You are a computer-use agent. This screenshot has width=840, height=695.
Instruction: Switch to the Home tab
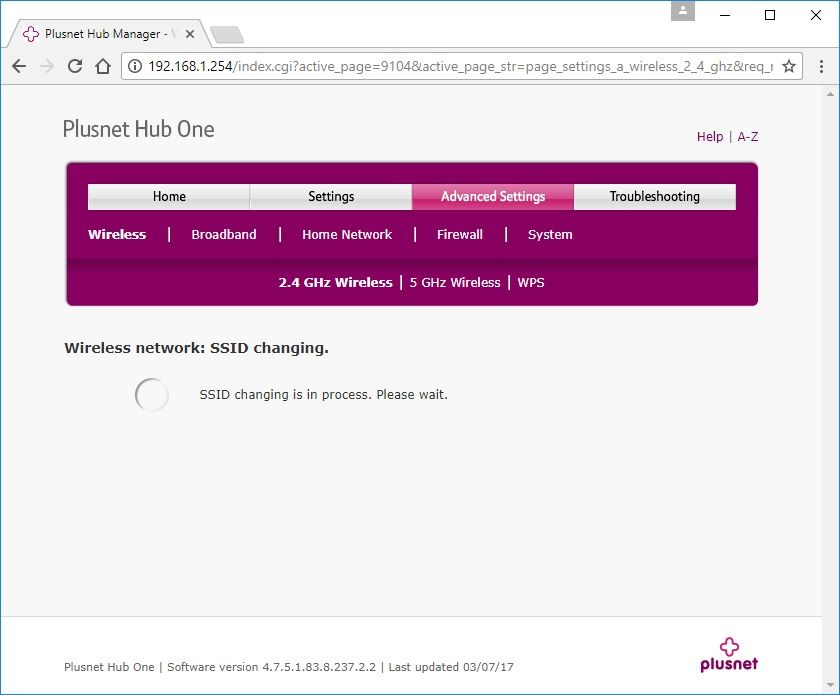pos(169,196)
